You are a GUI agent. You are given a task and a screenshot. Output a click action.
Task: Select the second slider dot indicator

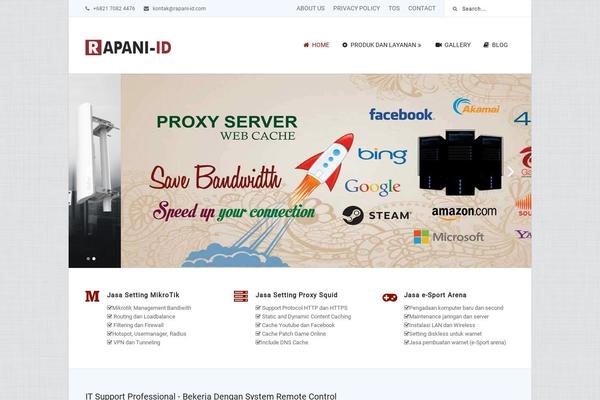tap(94, 259)
